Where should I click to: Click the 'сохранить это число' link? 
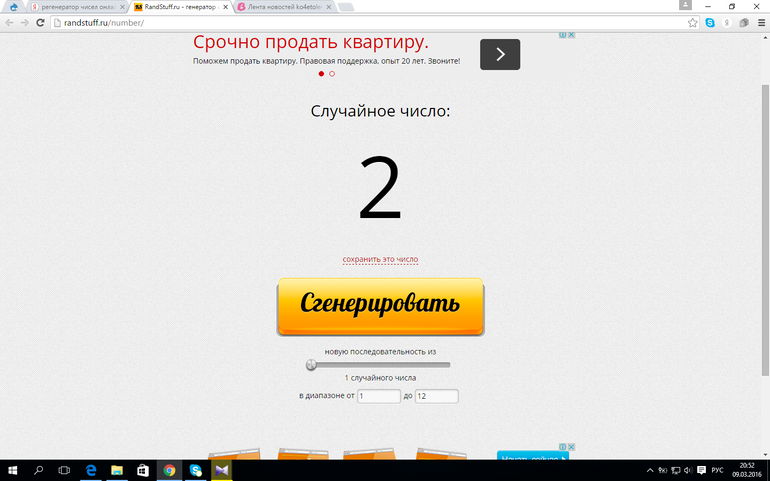click(380, 260)
